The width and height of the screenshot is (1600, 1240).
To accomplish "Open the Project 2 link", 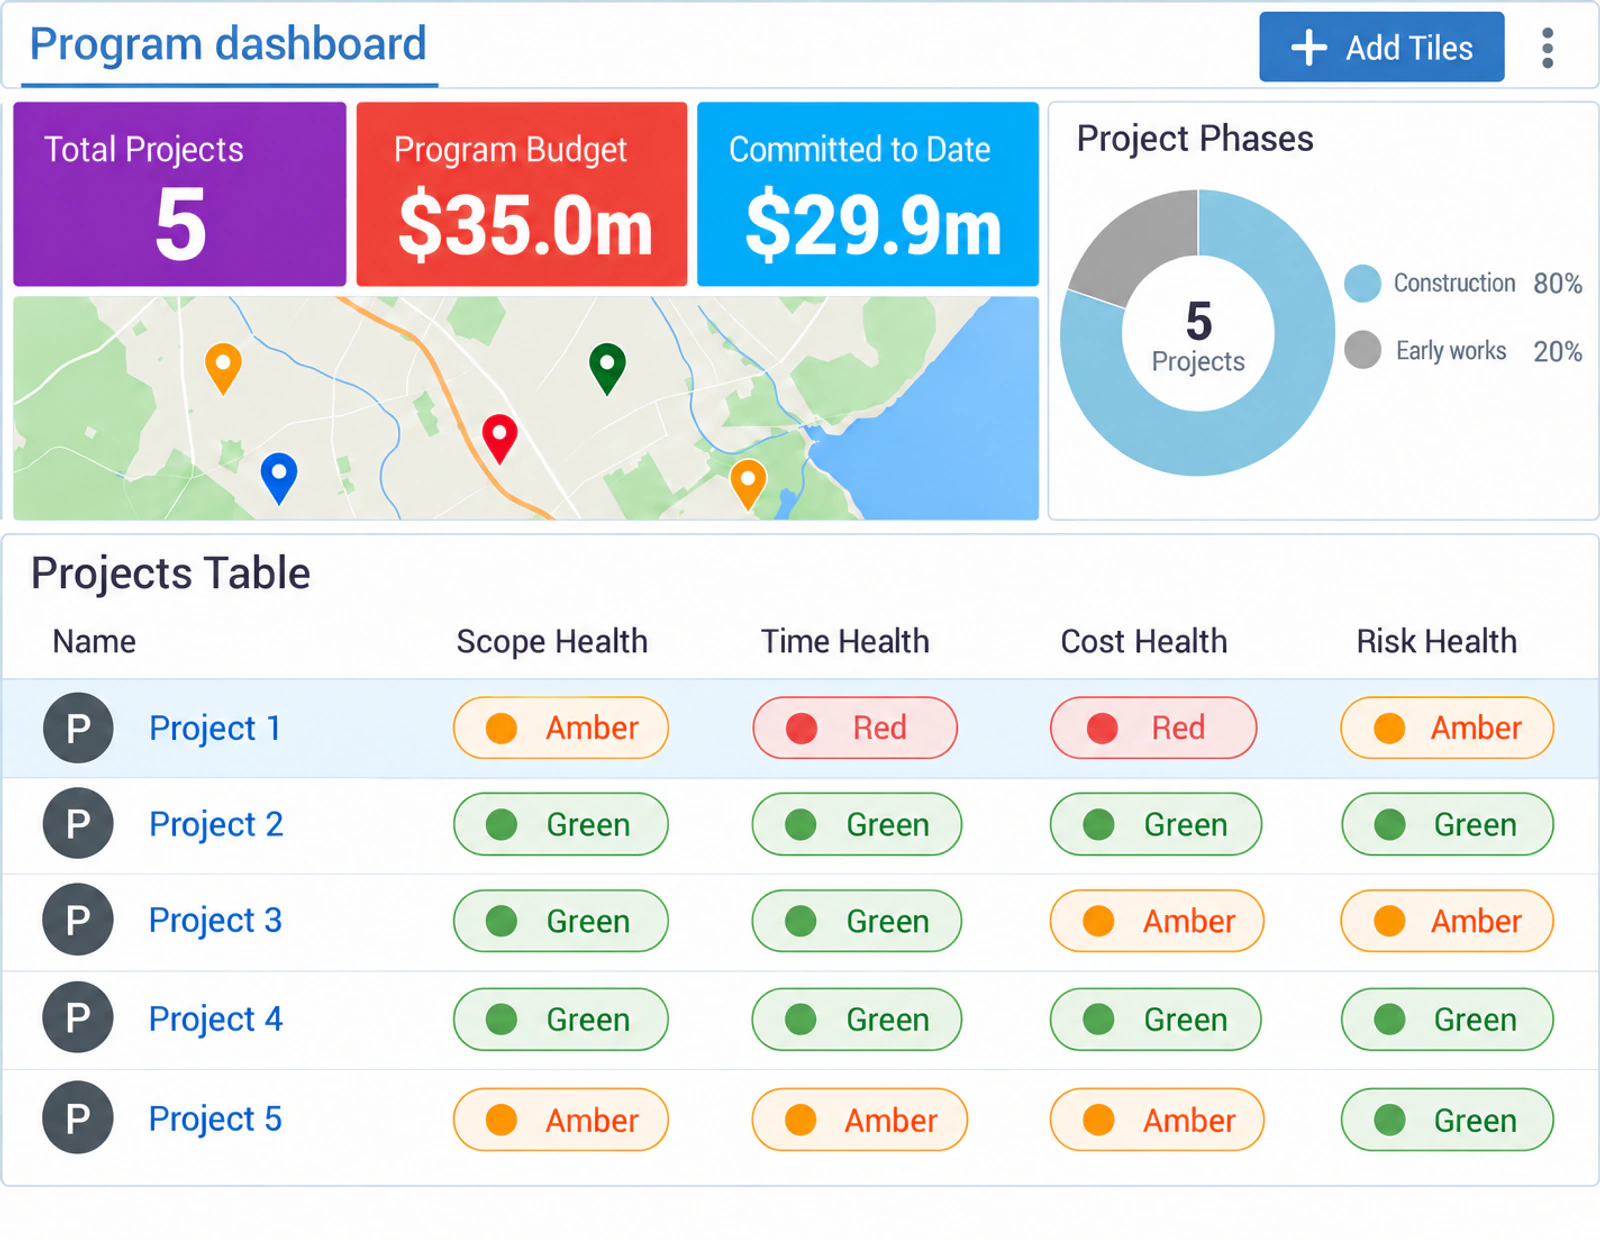I will (x=216, y=824).
